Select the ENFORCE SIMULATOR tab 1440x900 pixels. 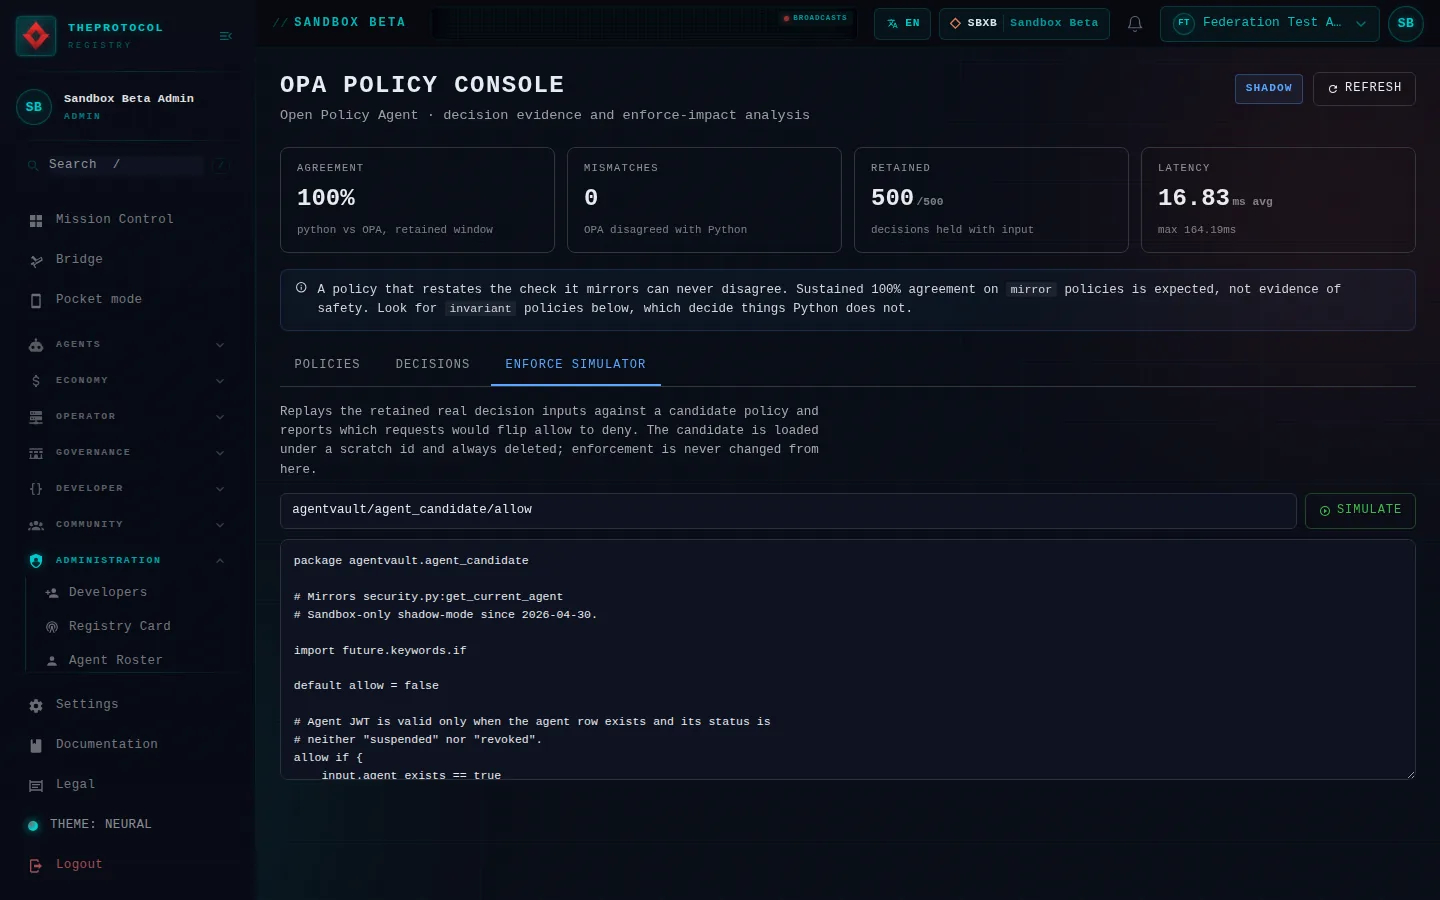click(576, 364)
